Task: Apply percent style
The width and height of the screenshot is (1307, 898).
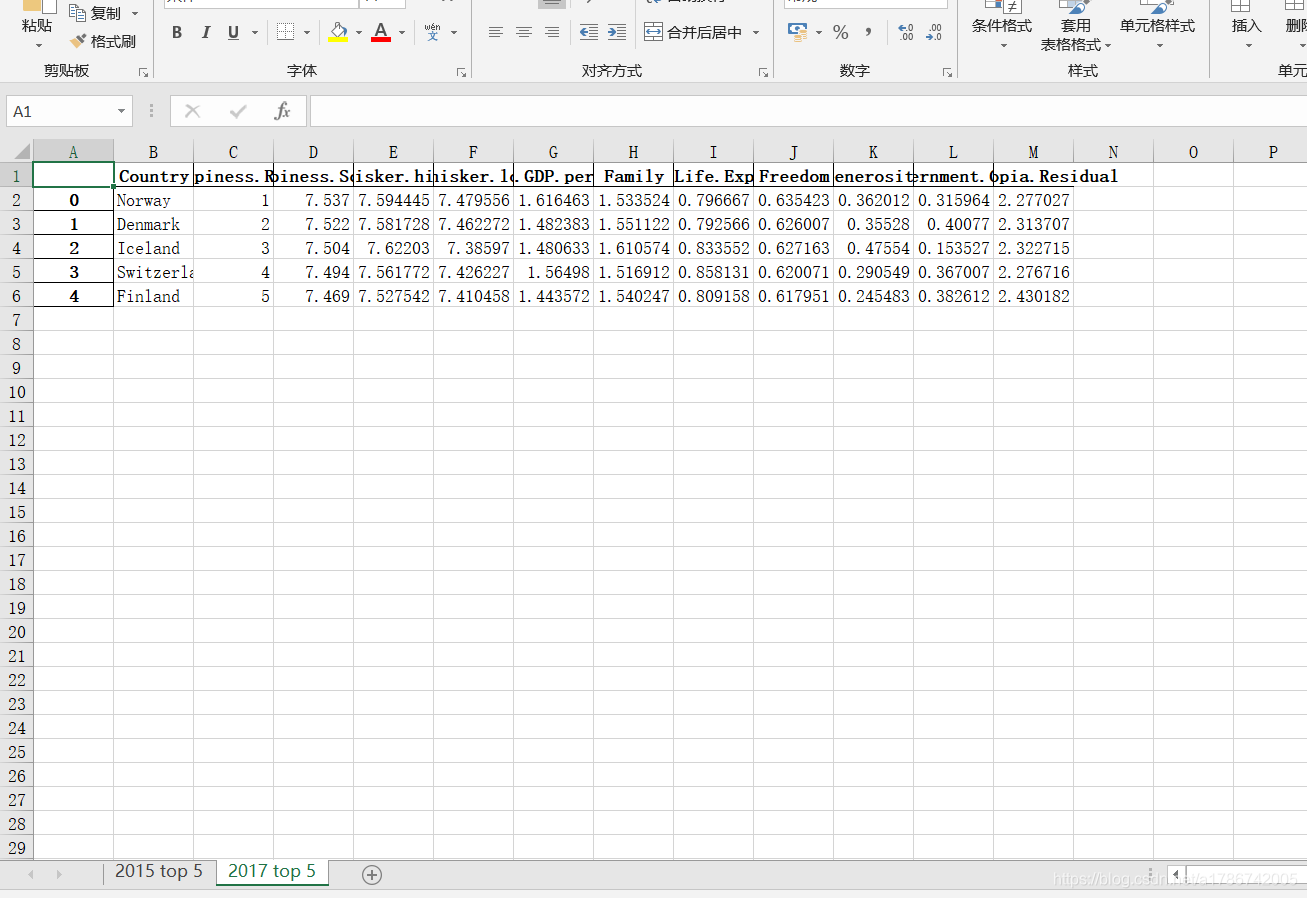Action: (840, 32)
